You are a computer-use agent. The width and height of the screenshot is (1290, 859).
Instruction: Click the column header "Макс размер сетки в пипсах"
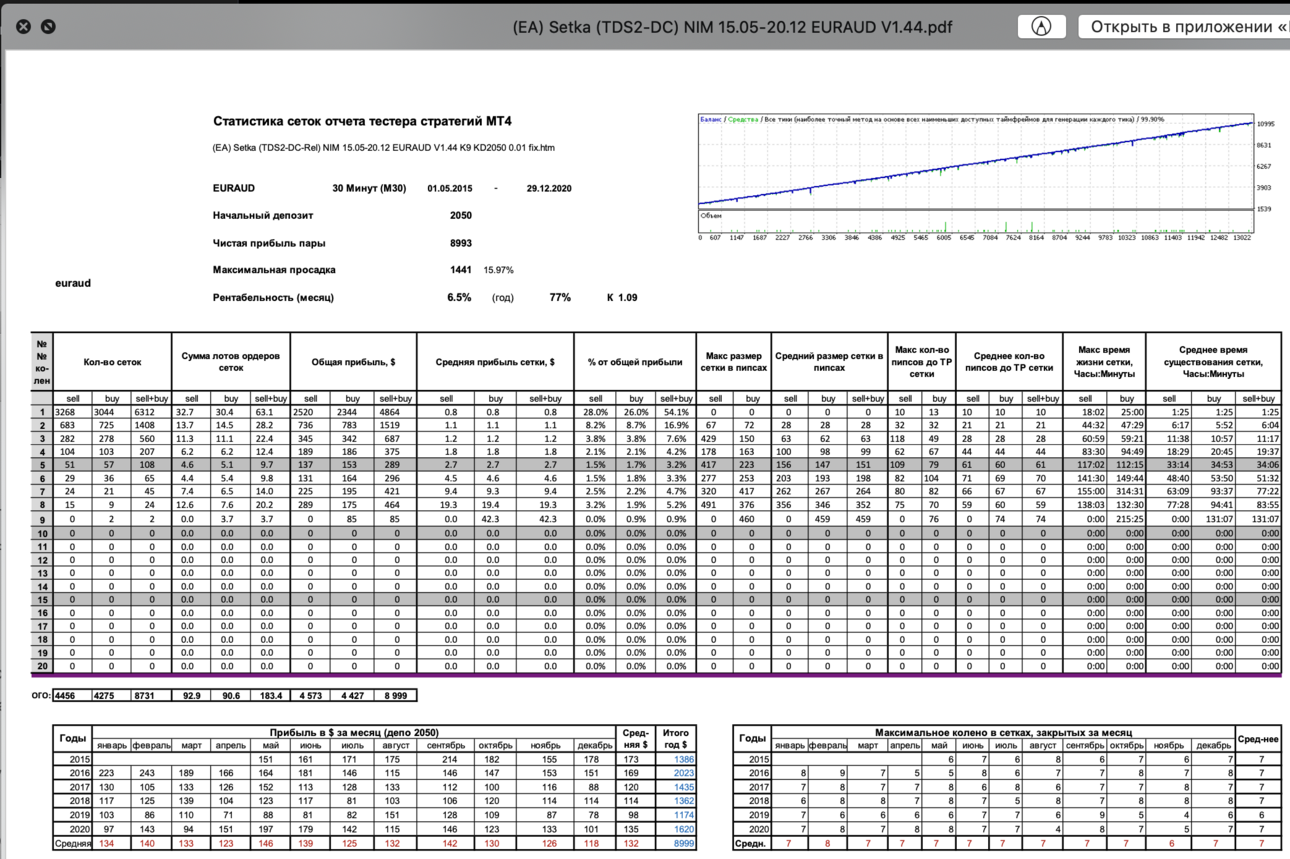click(733, 362)
